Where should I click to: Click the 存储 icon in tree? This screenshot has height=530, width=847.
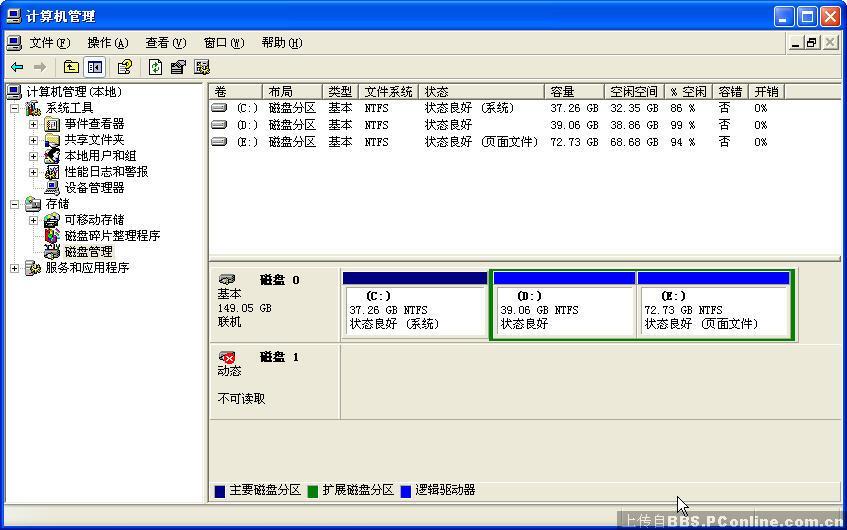coord(33,204)
